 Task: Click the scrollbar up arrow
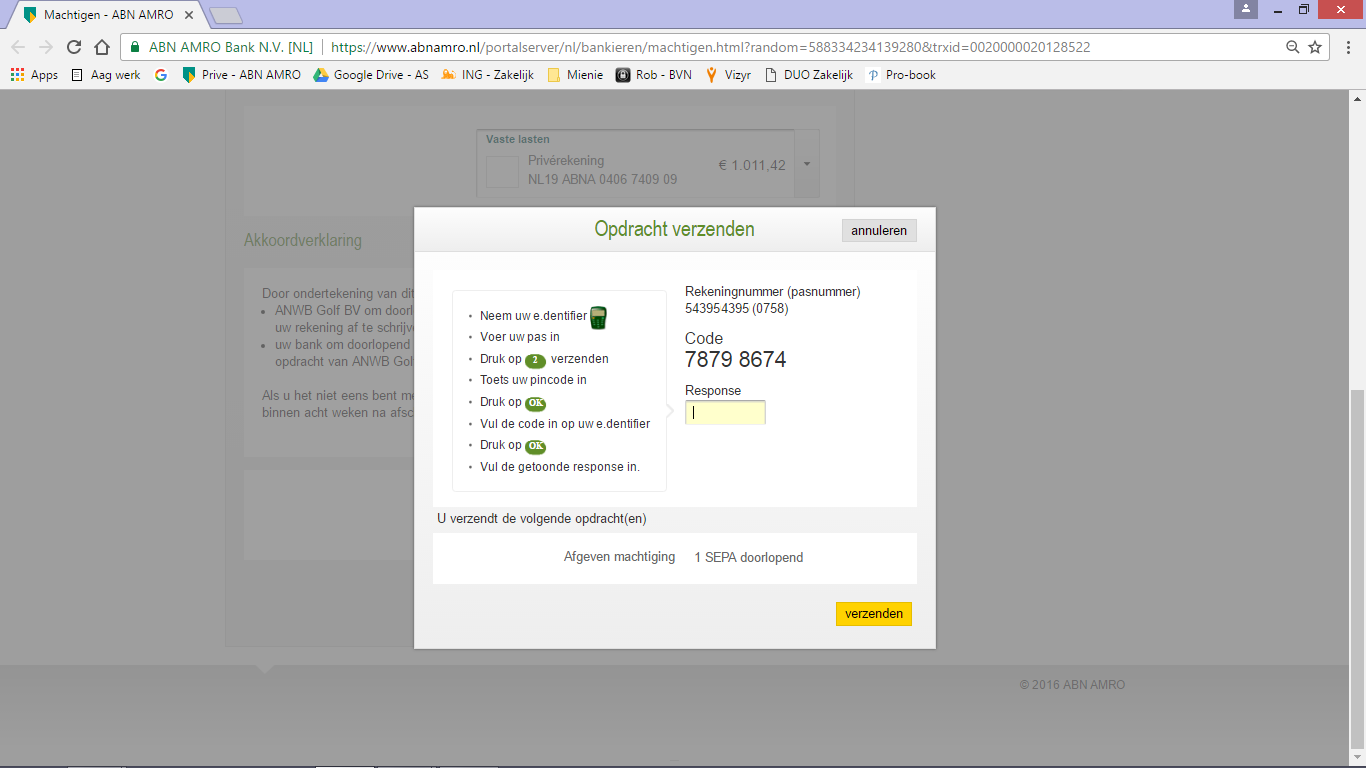click(x=1357, y=98)
